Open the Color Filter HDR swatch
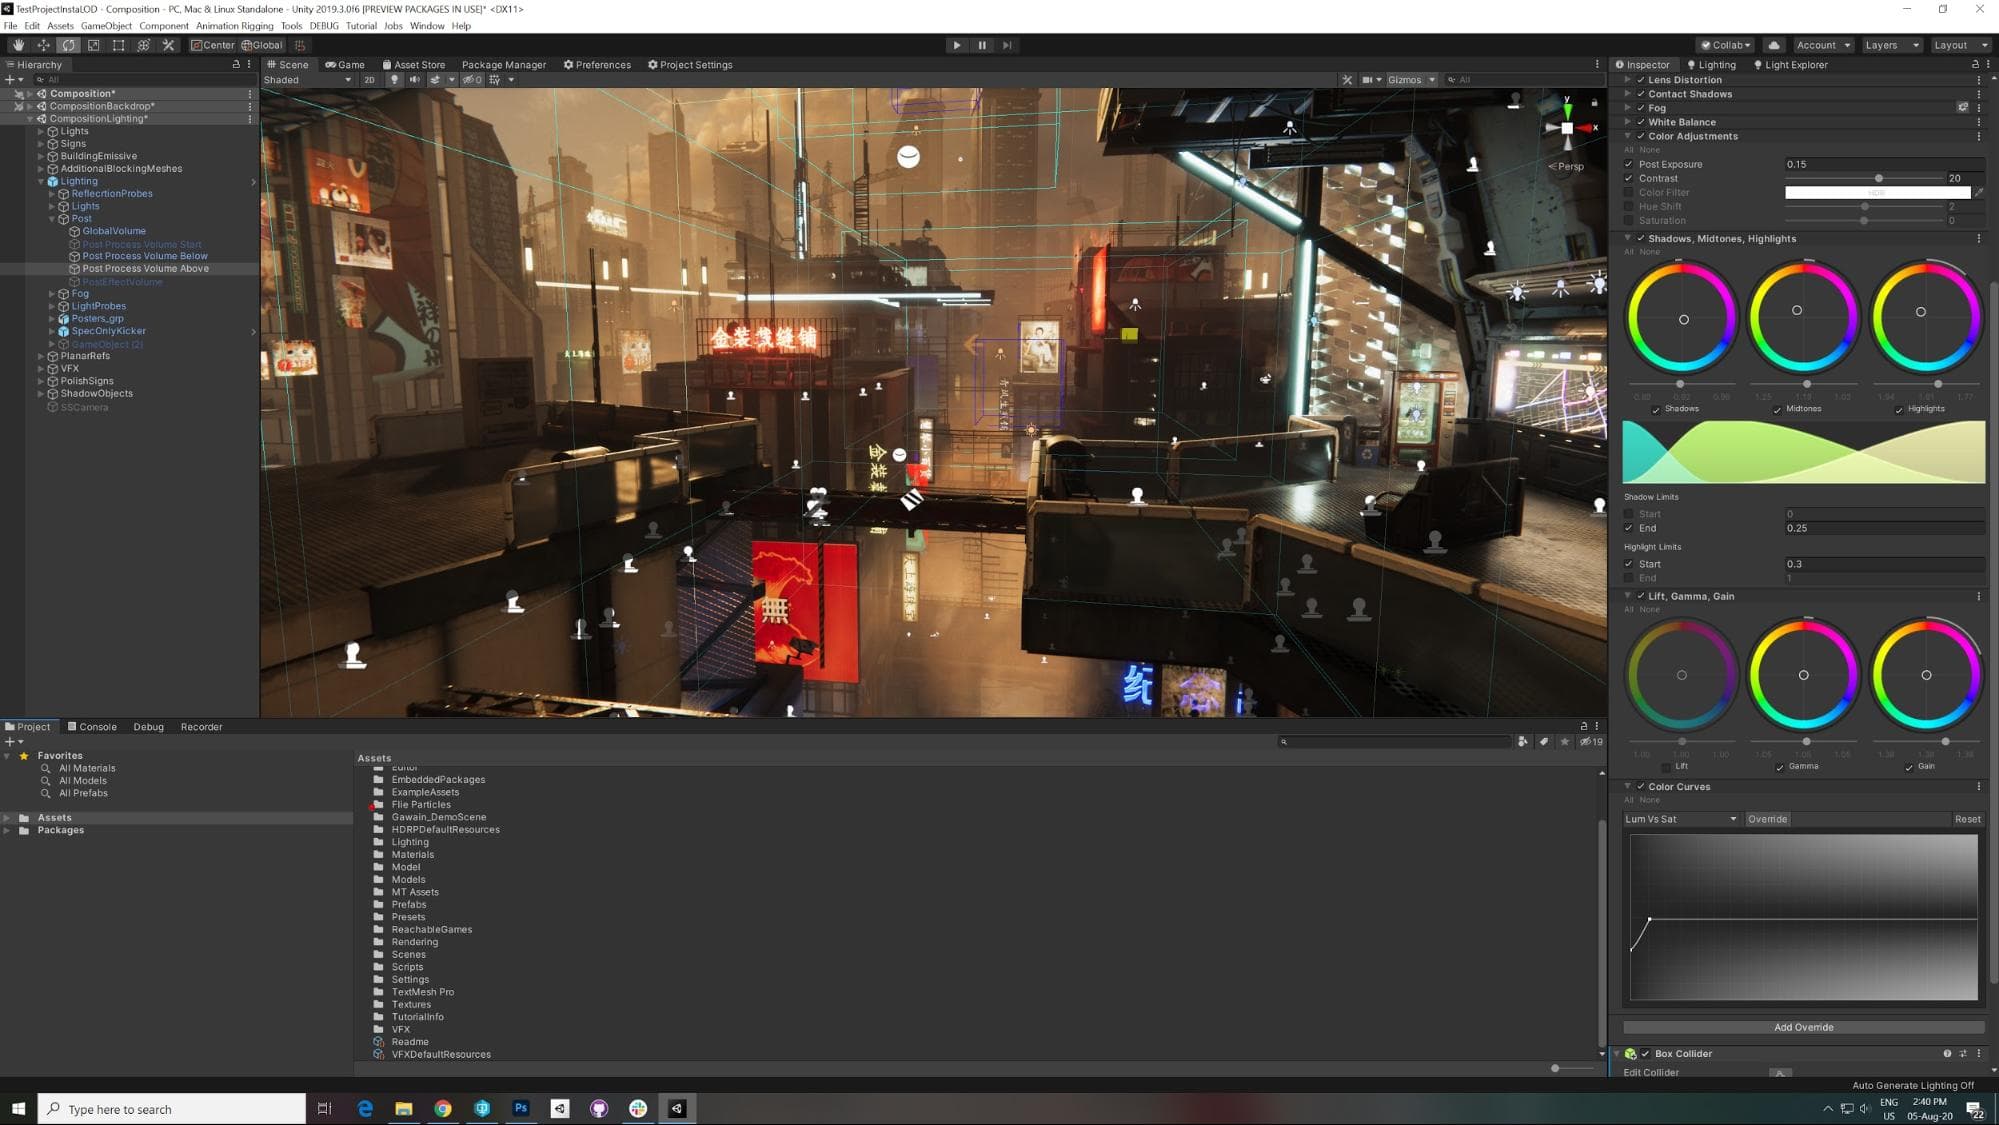 click(1877, 193)
